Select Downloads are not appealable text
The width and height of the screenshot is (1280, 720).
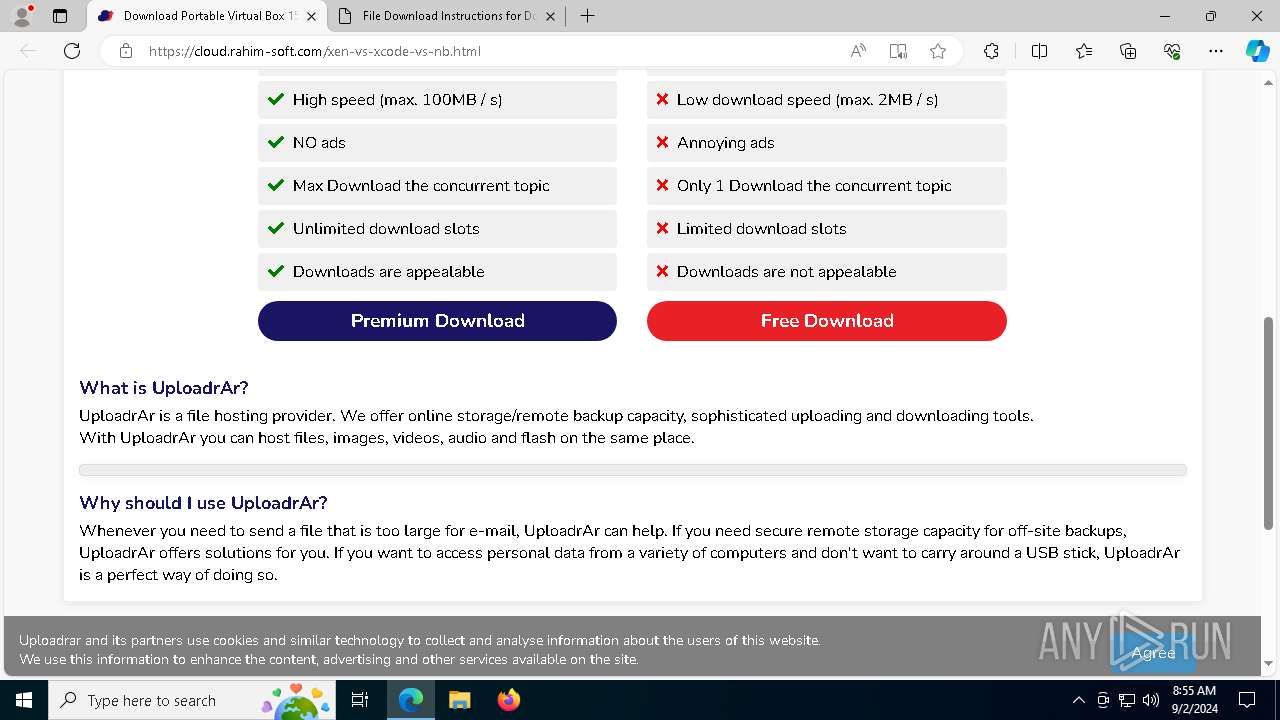[786, 272]
